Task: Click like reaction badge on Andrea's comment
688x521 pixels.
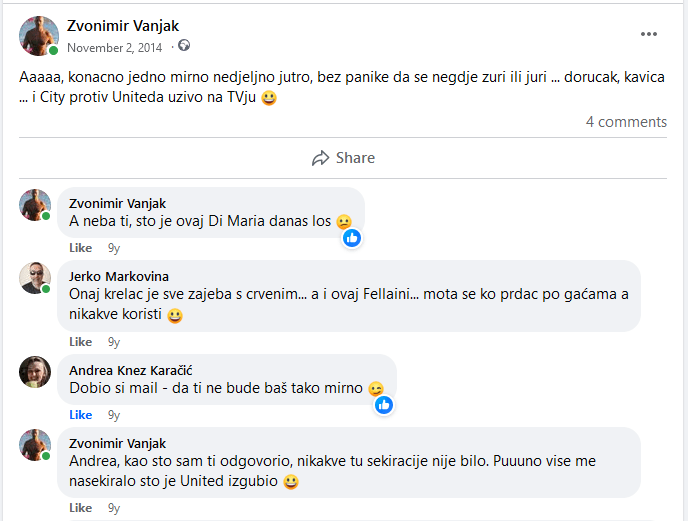Action: click(x=384, y=405)
